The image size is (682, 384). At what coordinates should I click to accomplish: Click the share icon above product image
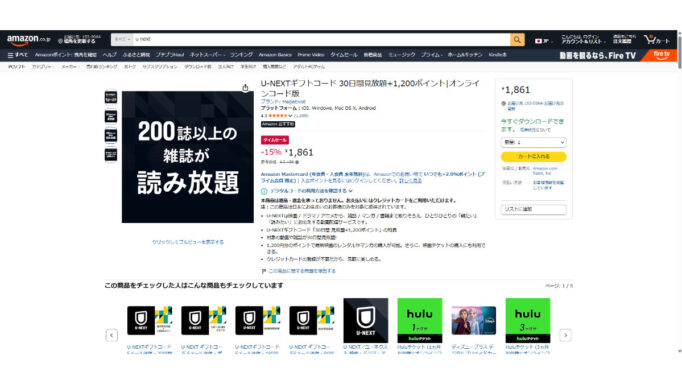click(245, 88)
